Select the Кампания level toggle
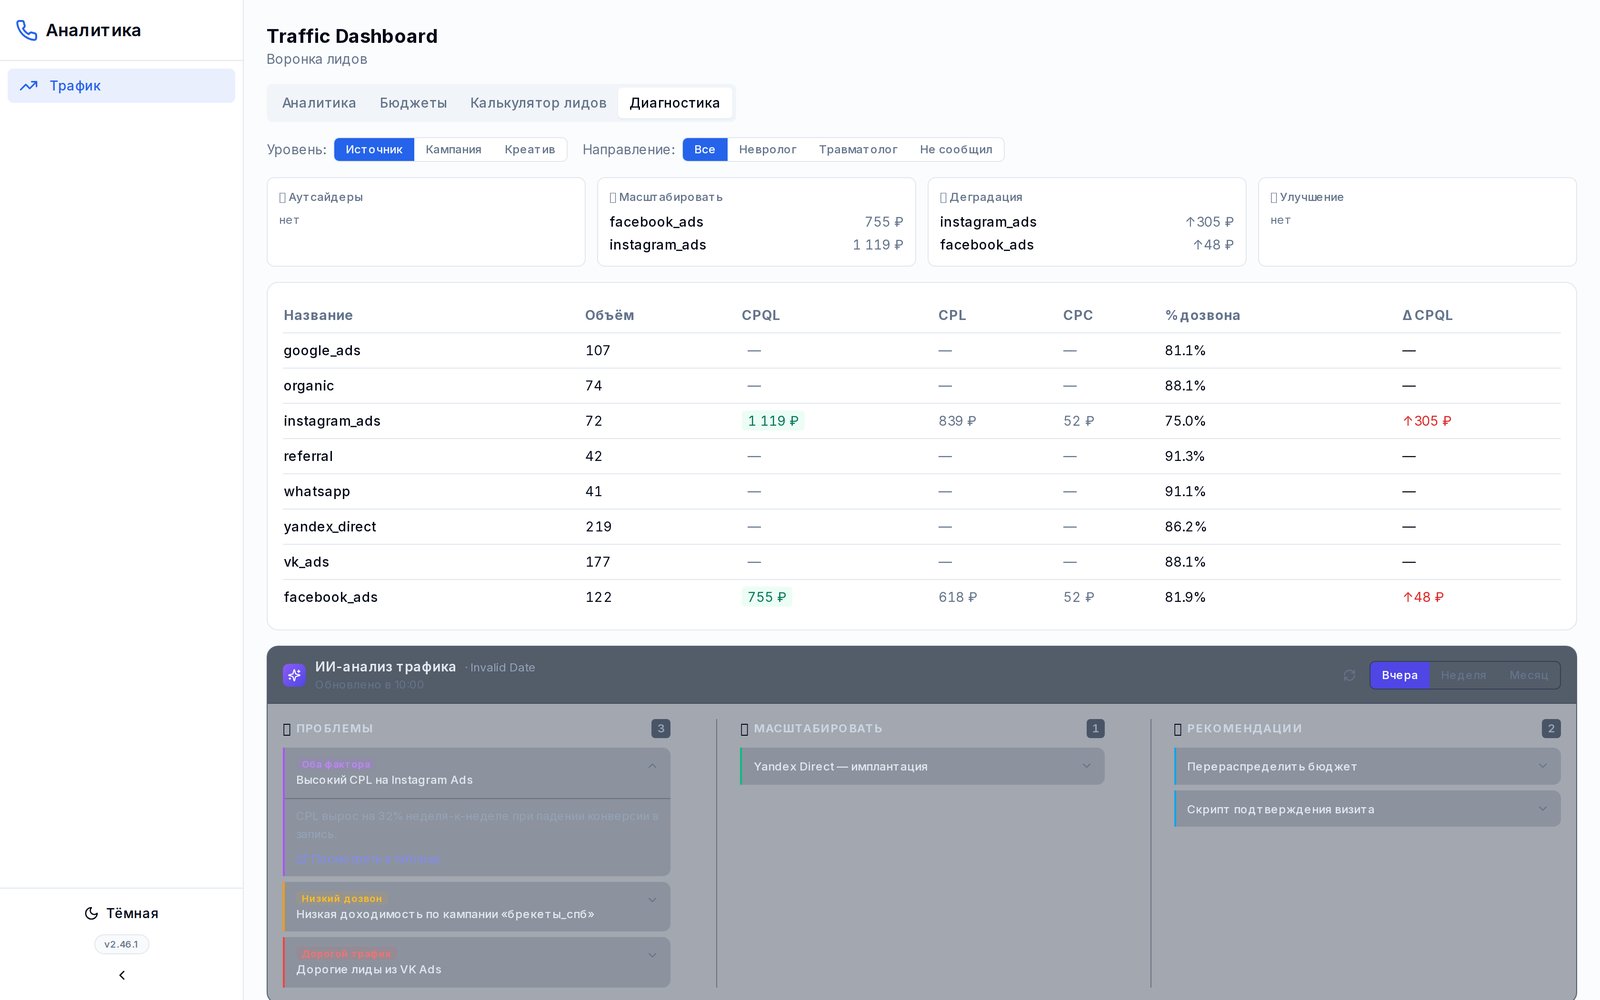This screenshot has height=1000, width=1600. click(x=453, y=150)
